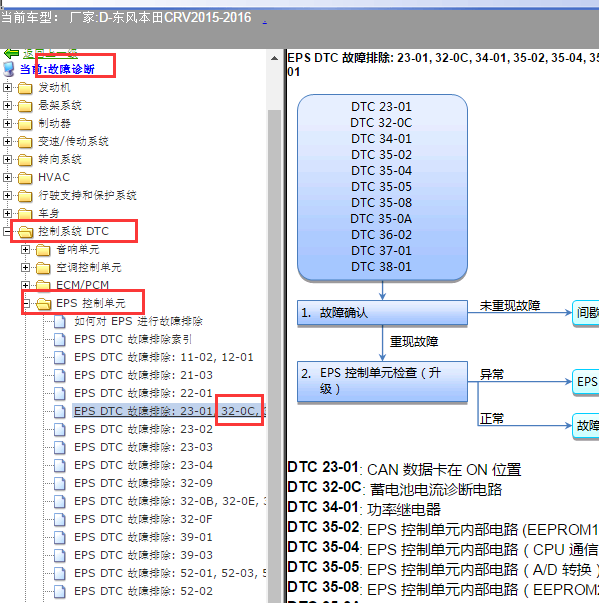599x603 pixels.
Task: Click the small link after CRV2015-2016
Action: pos(265,20)
